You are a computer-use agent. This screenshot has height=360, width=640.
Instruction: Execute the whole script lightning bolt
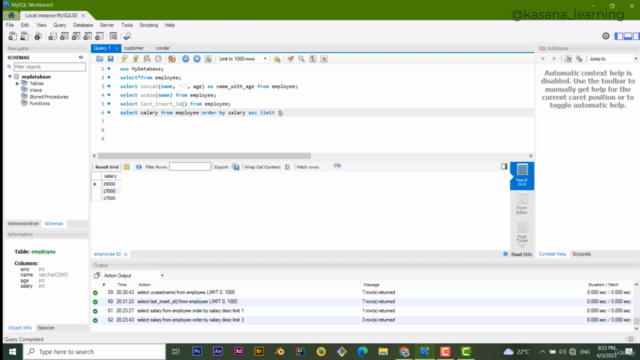pos(124,59)
